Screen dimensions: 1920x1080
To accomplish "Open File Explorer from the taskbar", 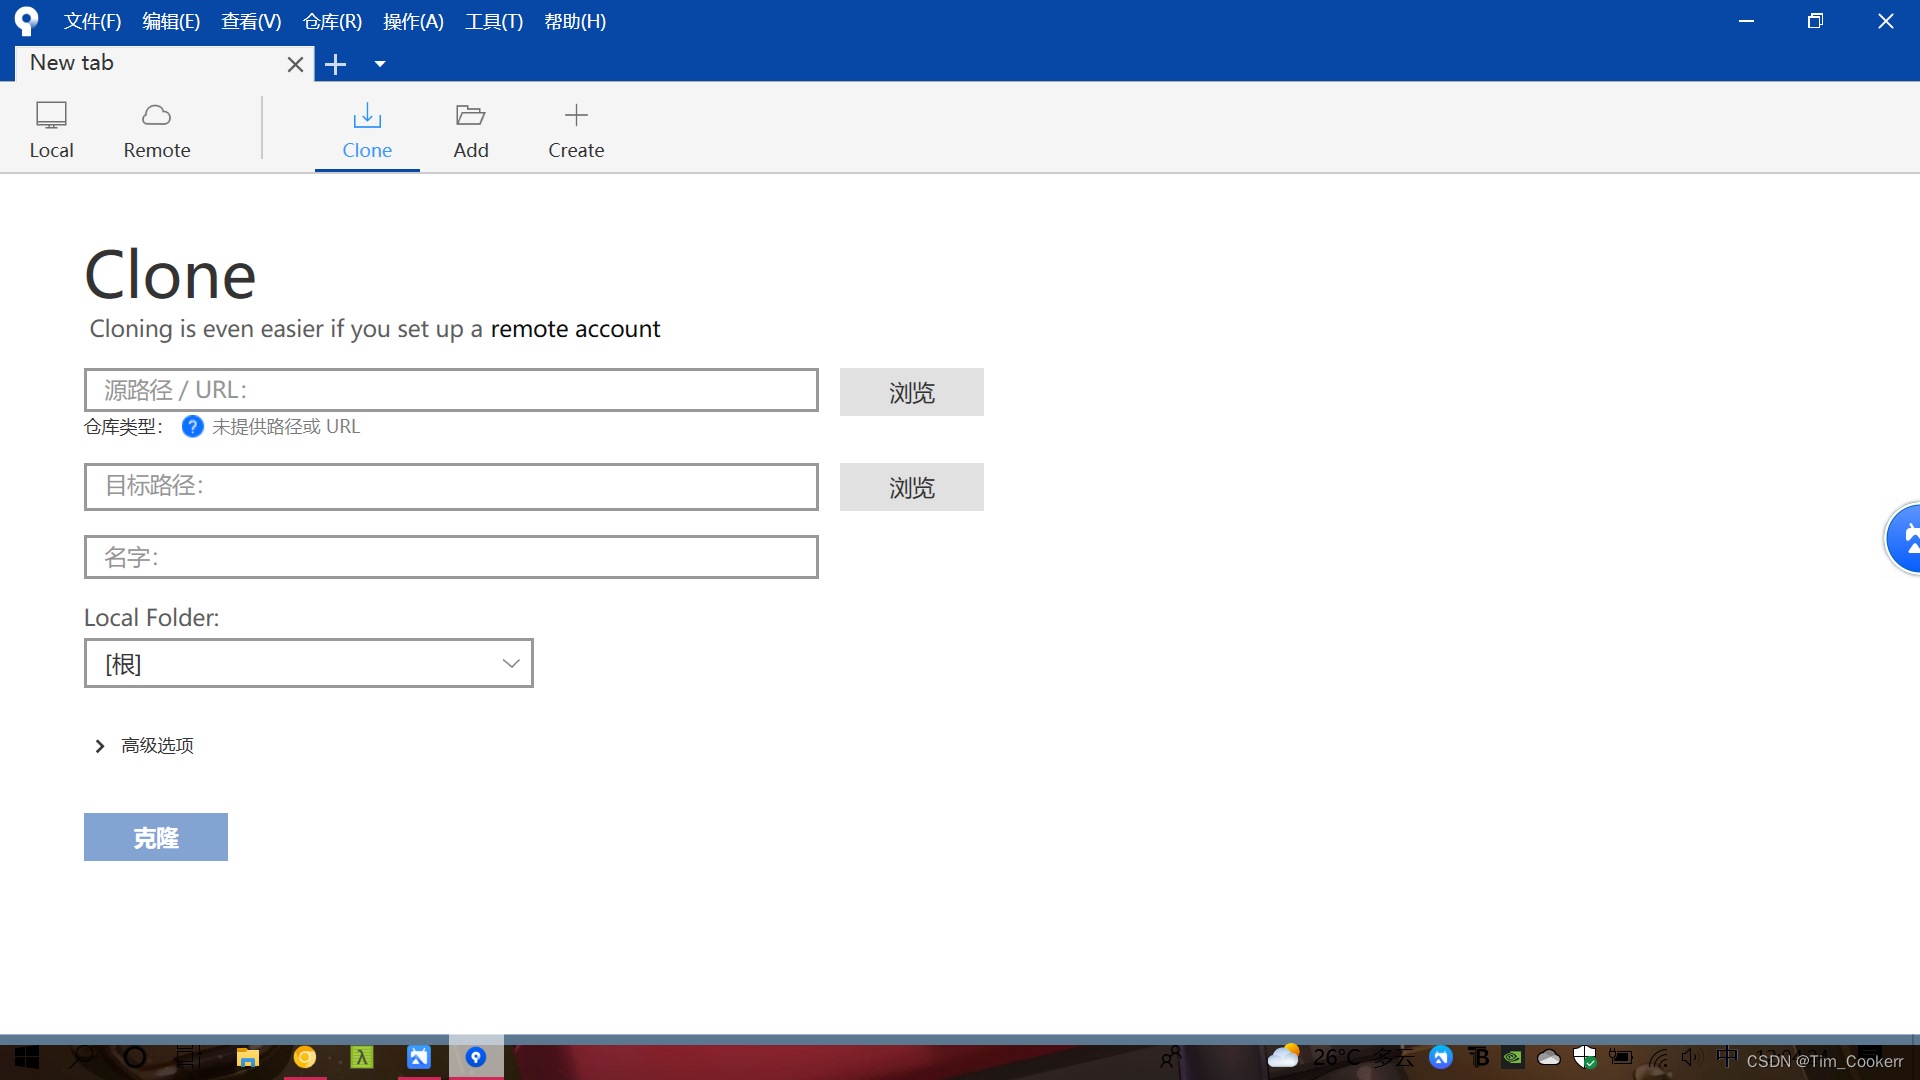I will [247, 1058].
